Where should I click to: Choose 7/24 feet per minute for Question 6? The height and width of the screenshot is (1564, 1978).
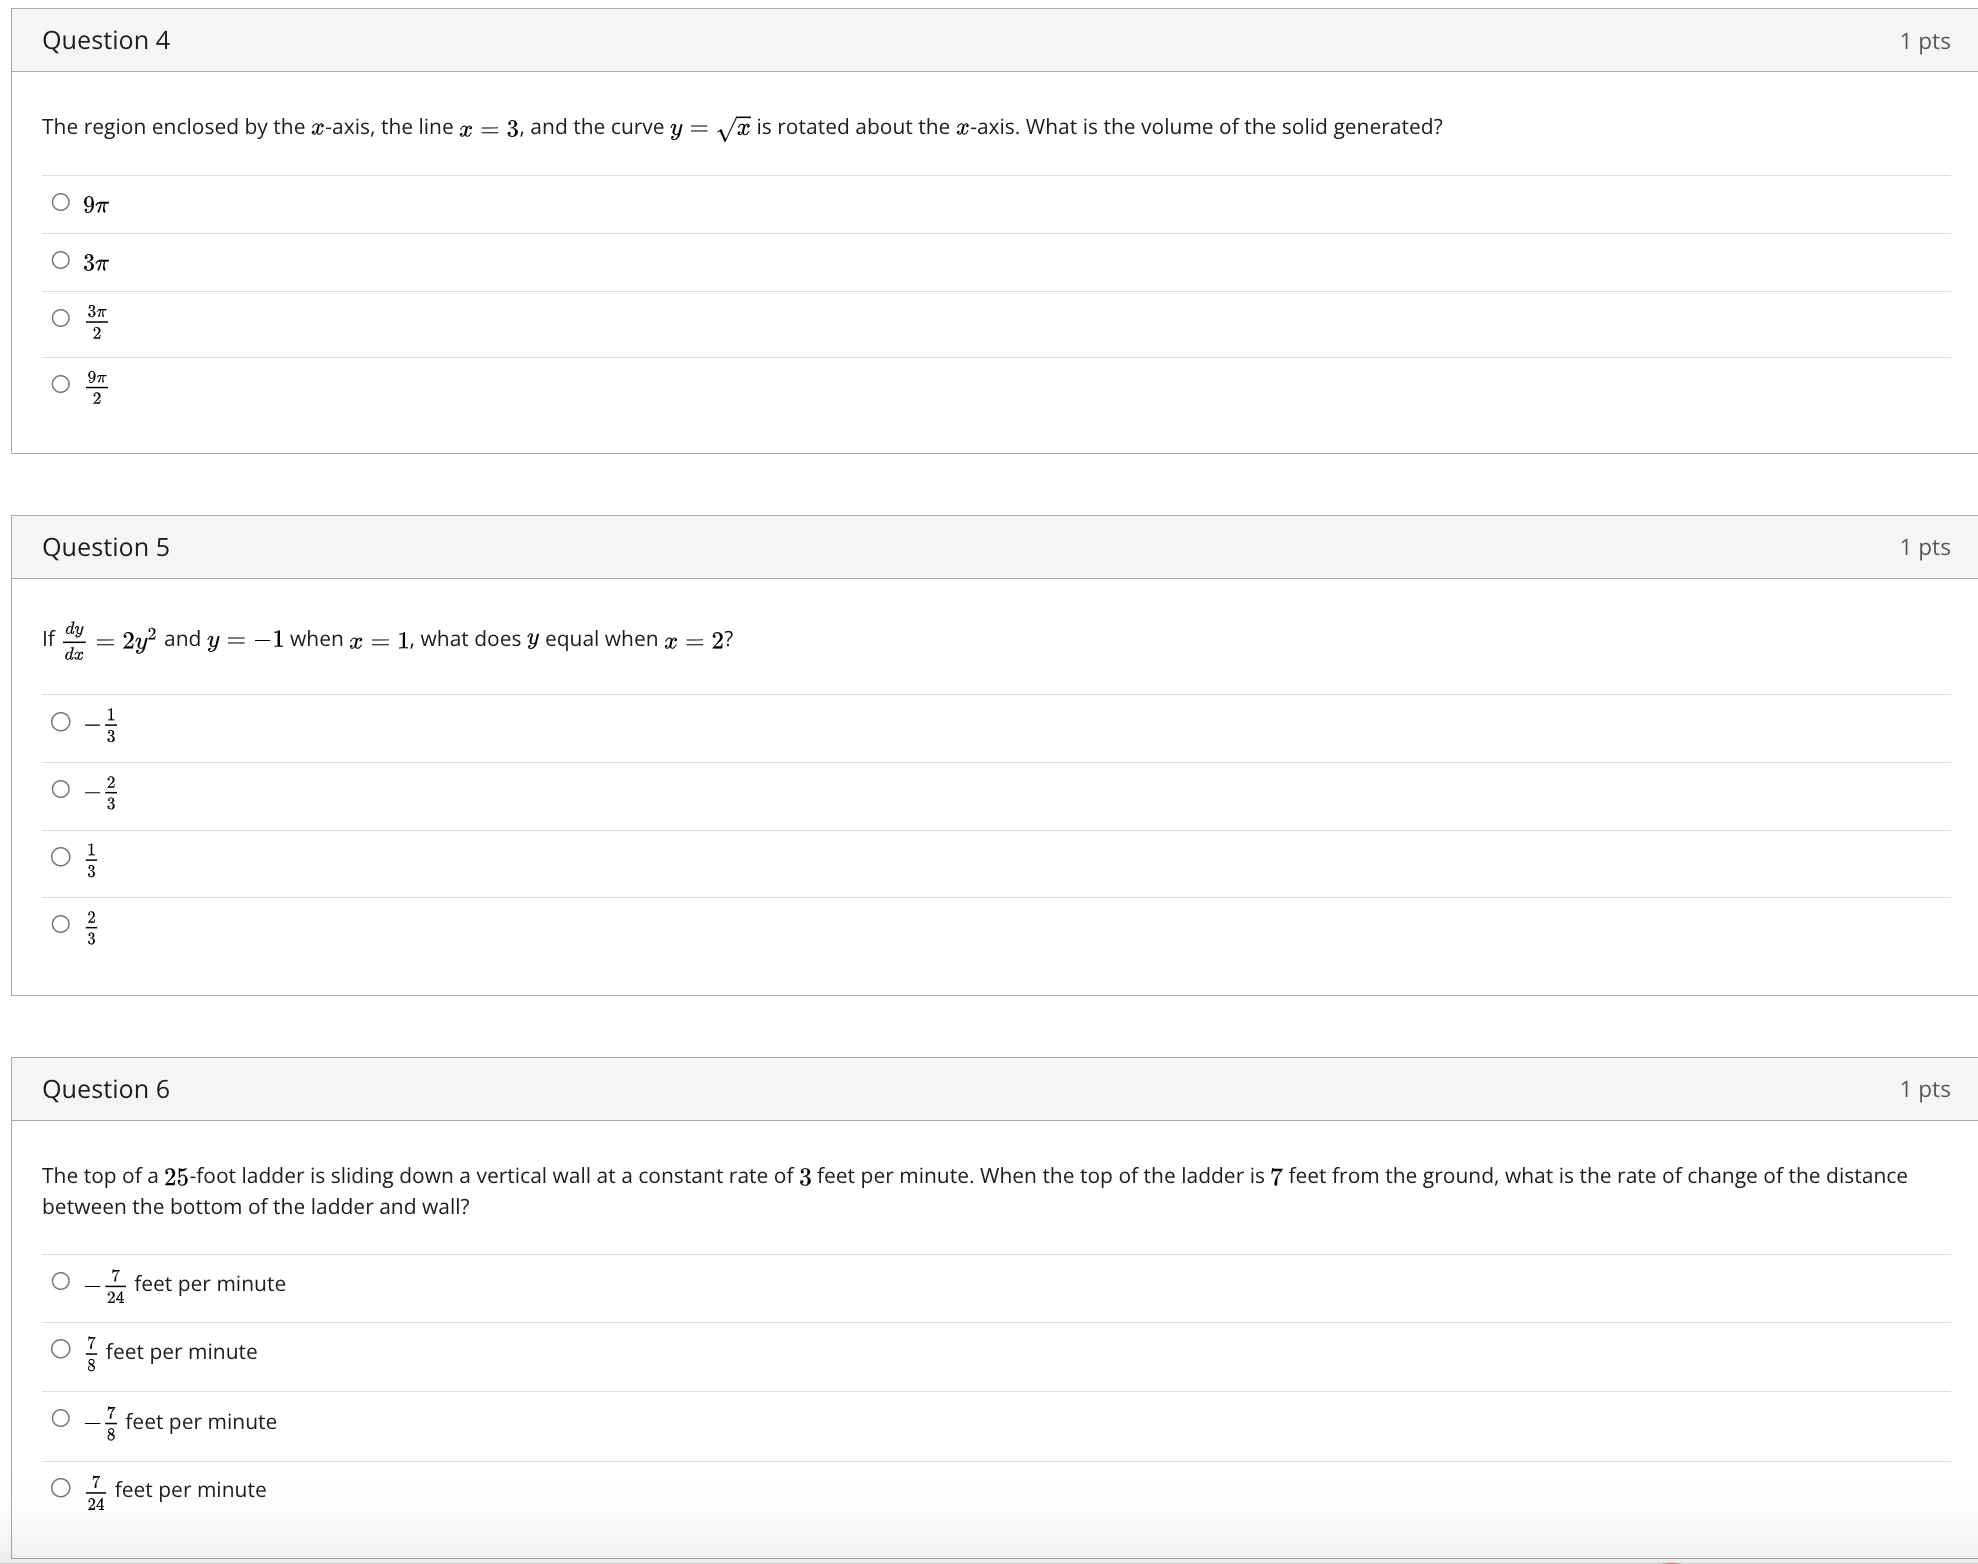[x=58, y=1487]
